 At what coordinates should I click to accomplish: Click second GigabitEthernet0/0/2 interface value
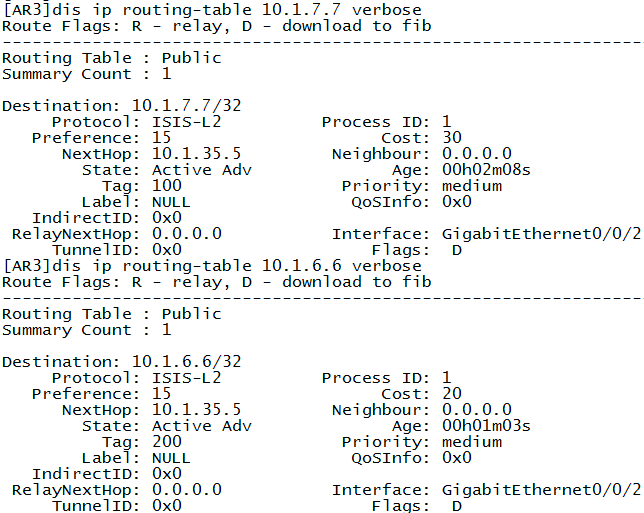[x=541, y=490]
